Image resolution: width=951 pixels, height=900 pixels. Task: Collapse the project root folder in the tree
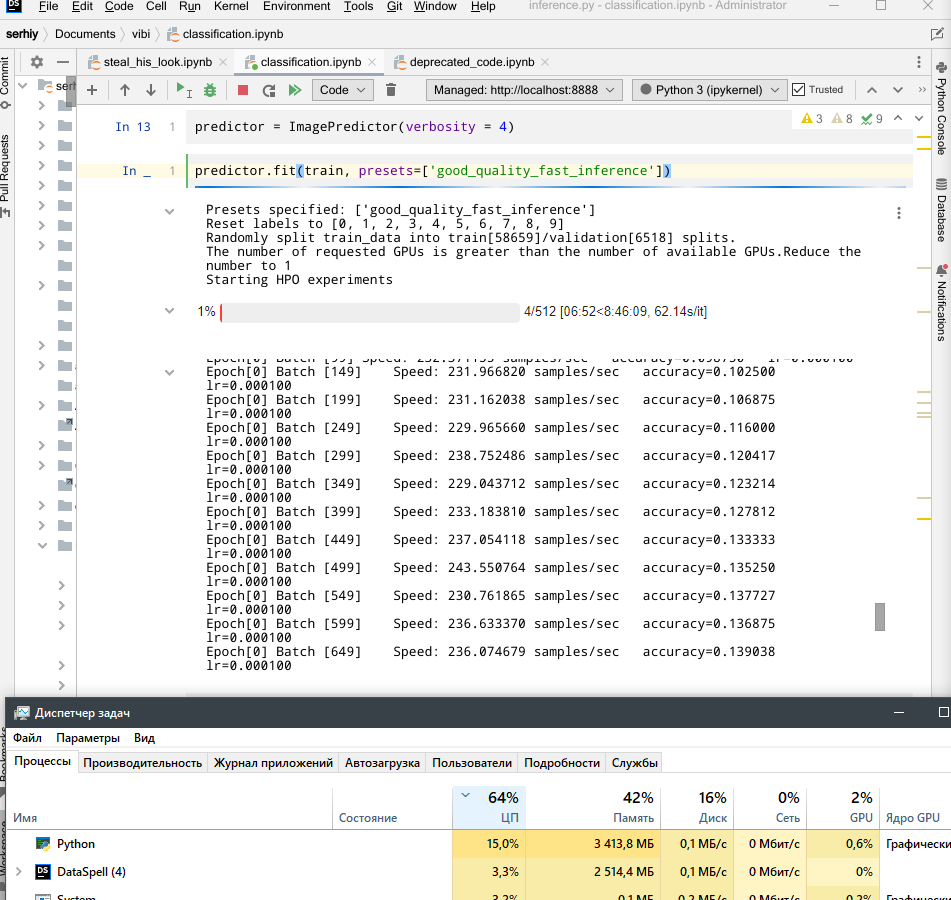click(23, 86)
